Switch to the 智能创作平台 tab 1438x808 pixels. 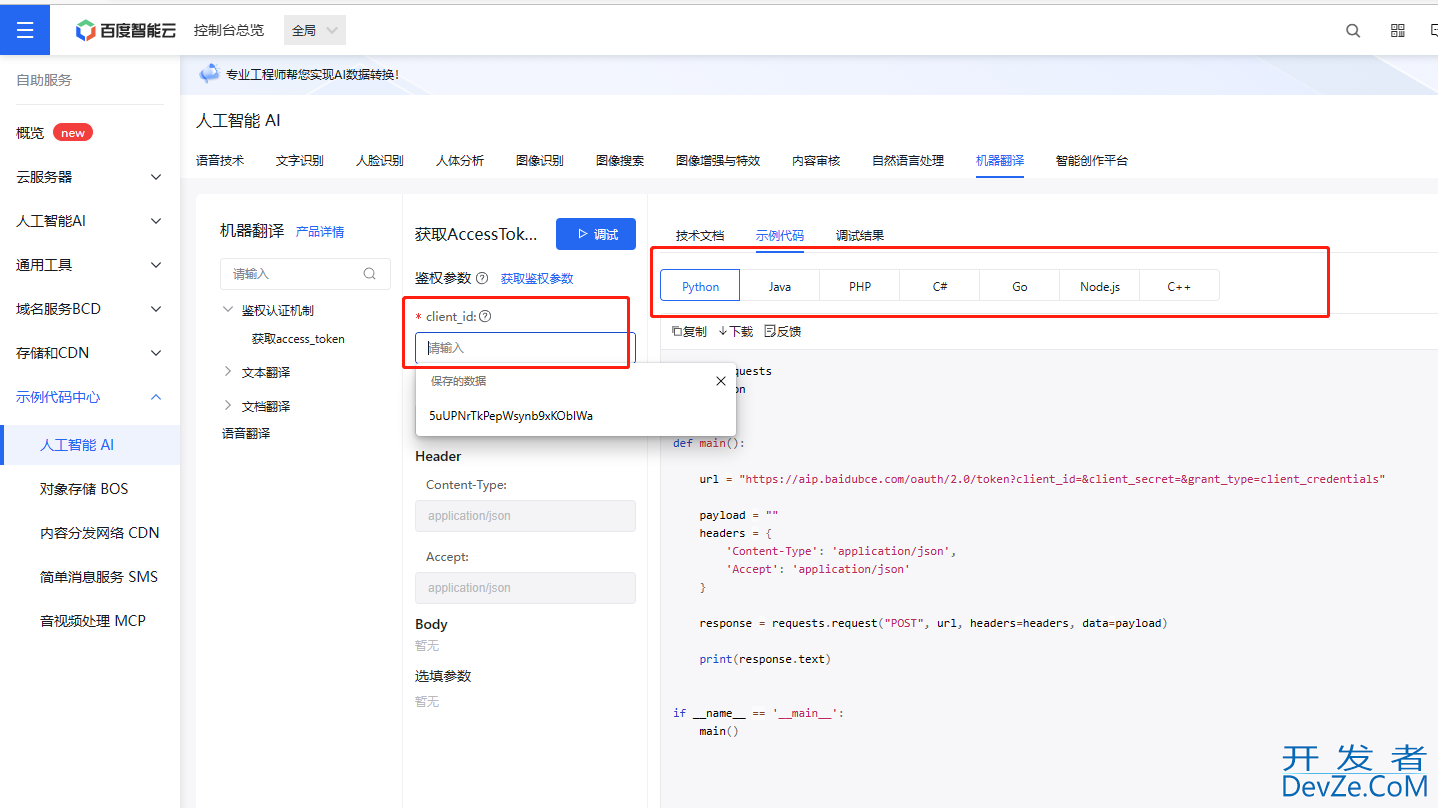pyautogui.click(x=1092, y=160)
